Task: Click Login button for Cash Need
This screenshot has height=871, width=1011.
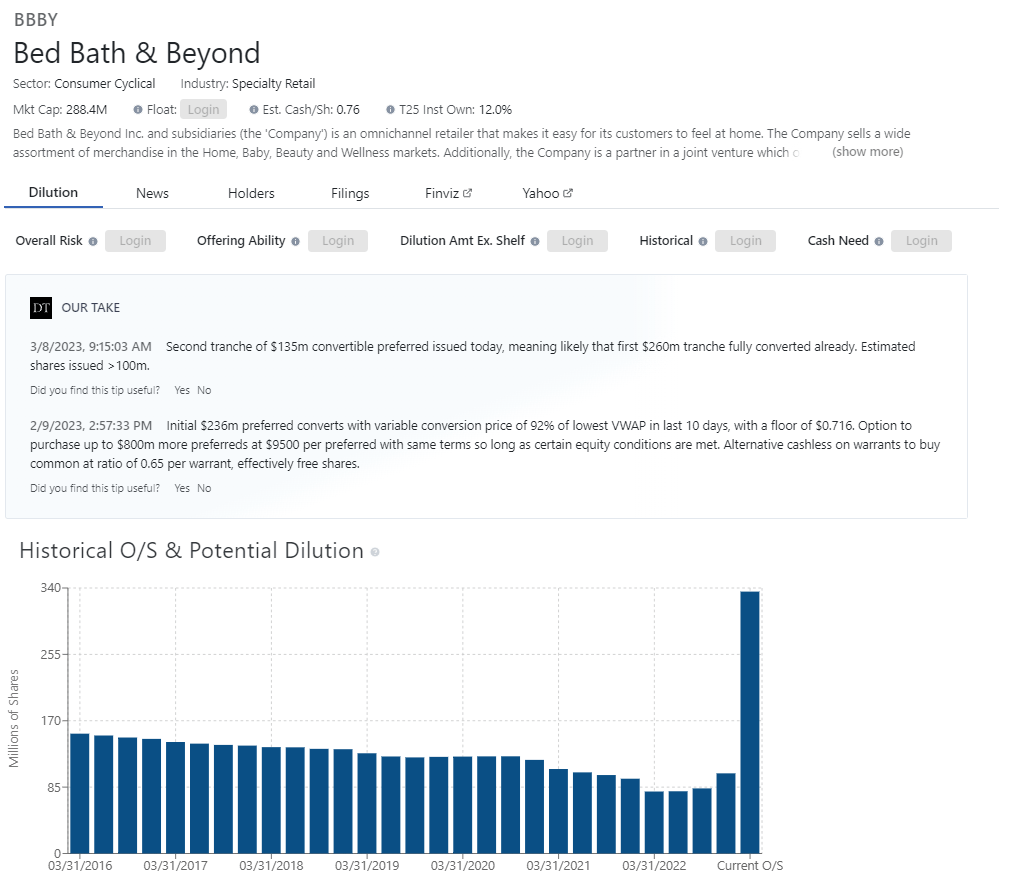Action: coord(921,241)
